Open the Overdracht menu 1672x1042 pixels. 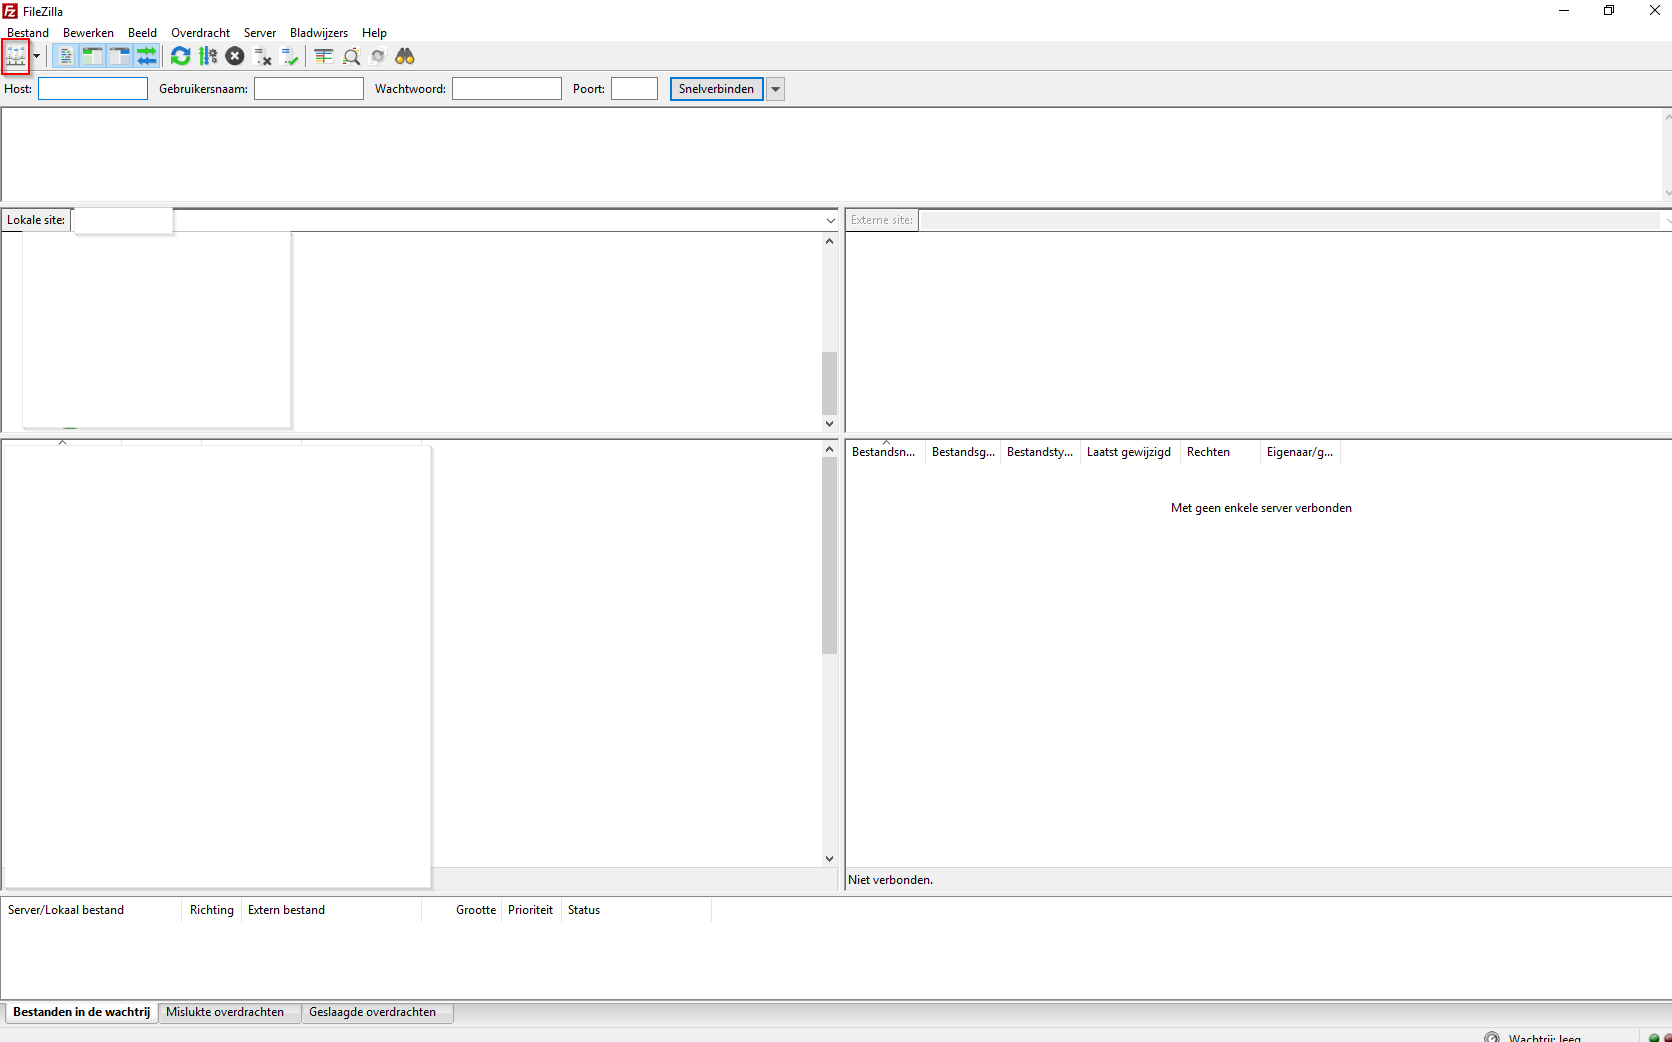pos(200,33)
